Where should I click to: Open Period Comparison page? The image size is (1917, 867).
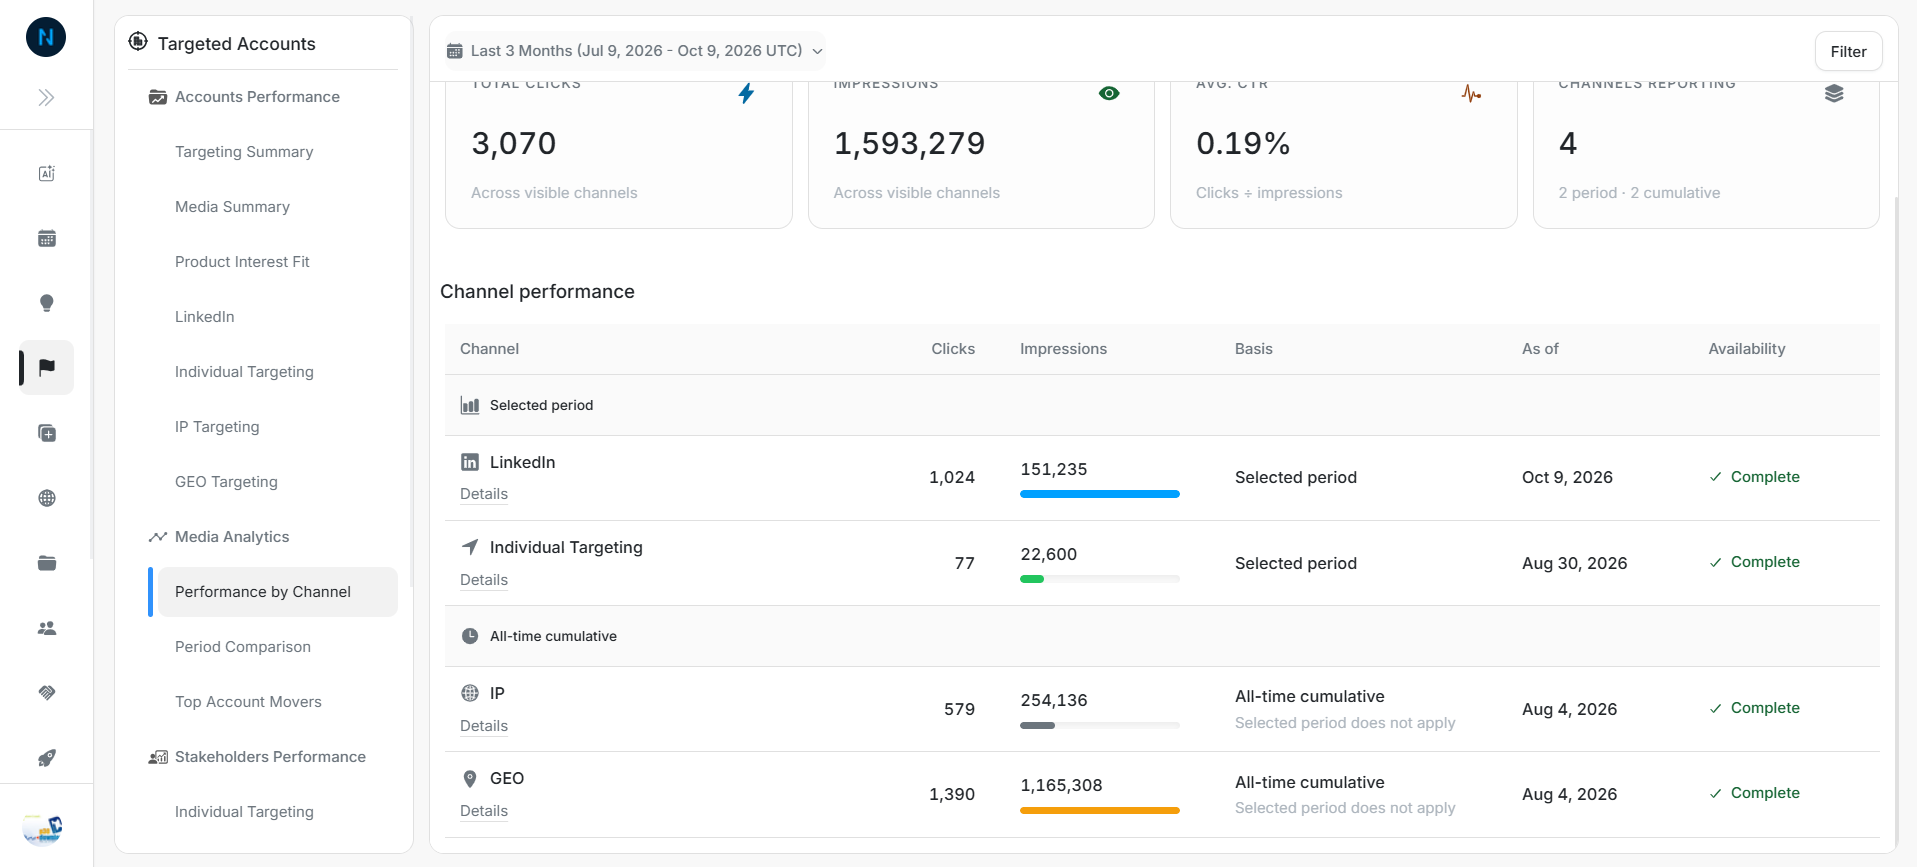243,647
